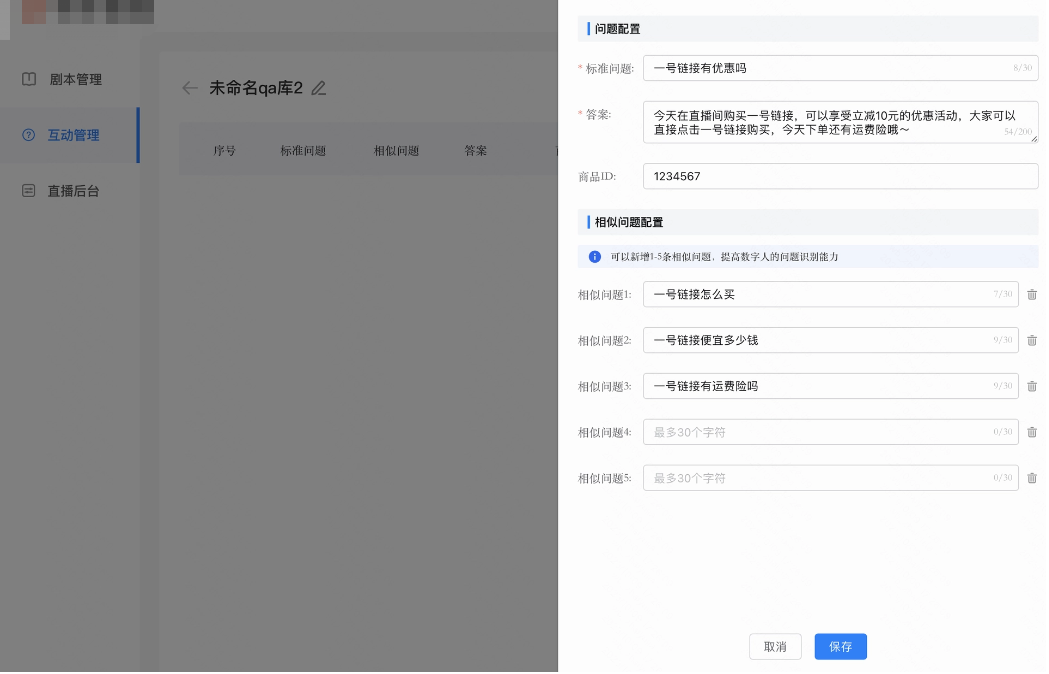Remove 相似问题3 via its trash icon
Viewport: 1049px width, 674px height.
tap(1032, 386)
